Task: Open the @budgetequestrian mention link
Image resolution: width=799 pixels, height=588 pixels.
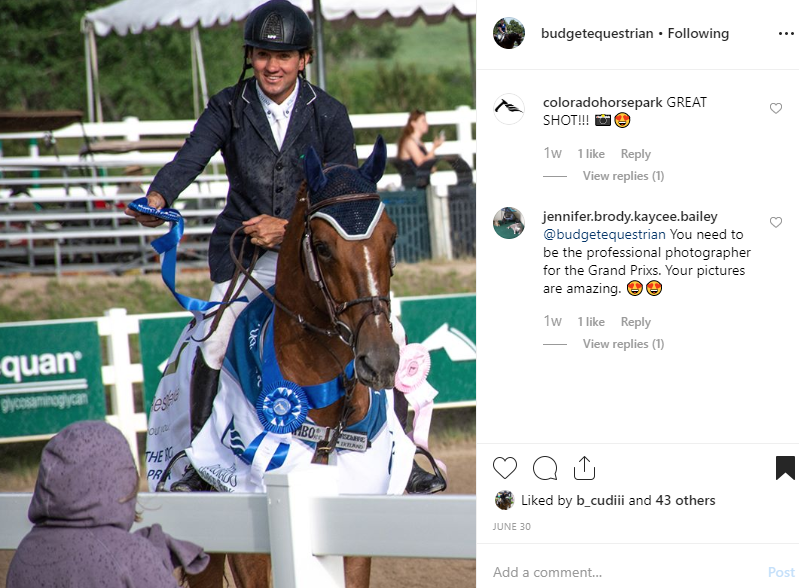Action: [604, 234]
